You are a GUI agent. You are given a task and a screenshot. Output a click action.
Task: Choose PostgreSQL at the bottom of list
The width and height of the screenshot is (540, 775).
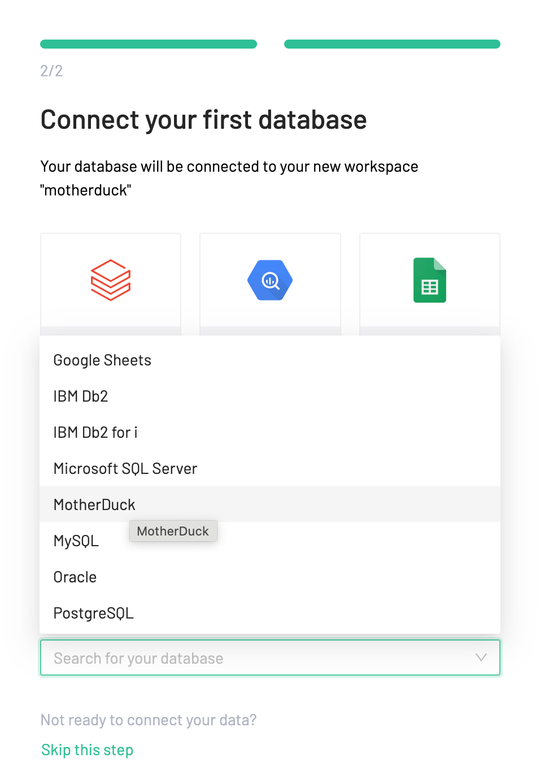point(270,613)
